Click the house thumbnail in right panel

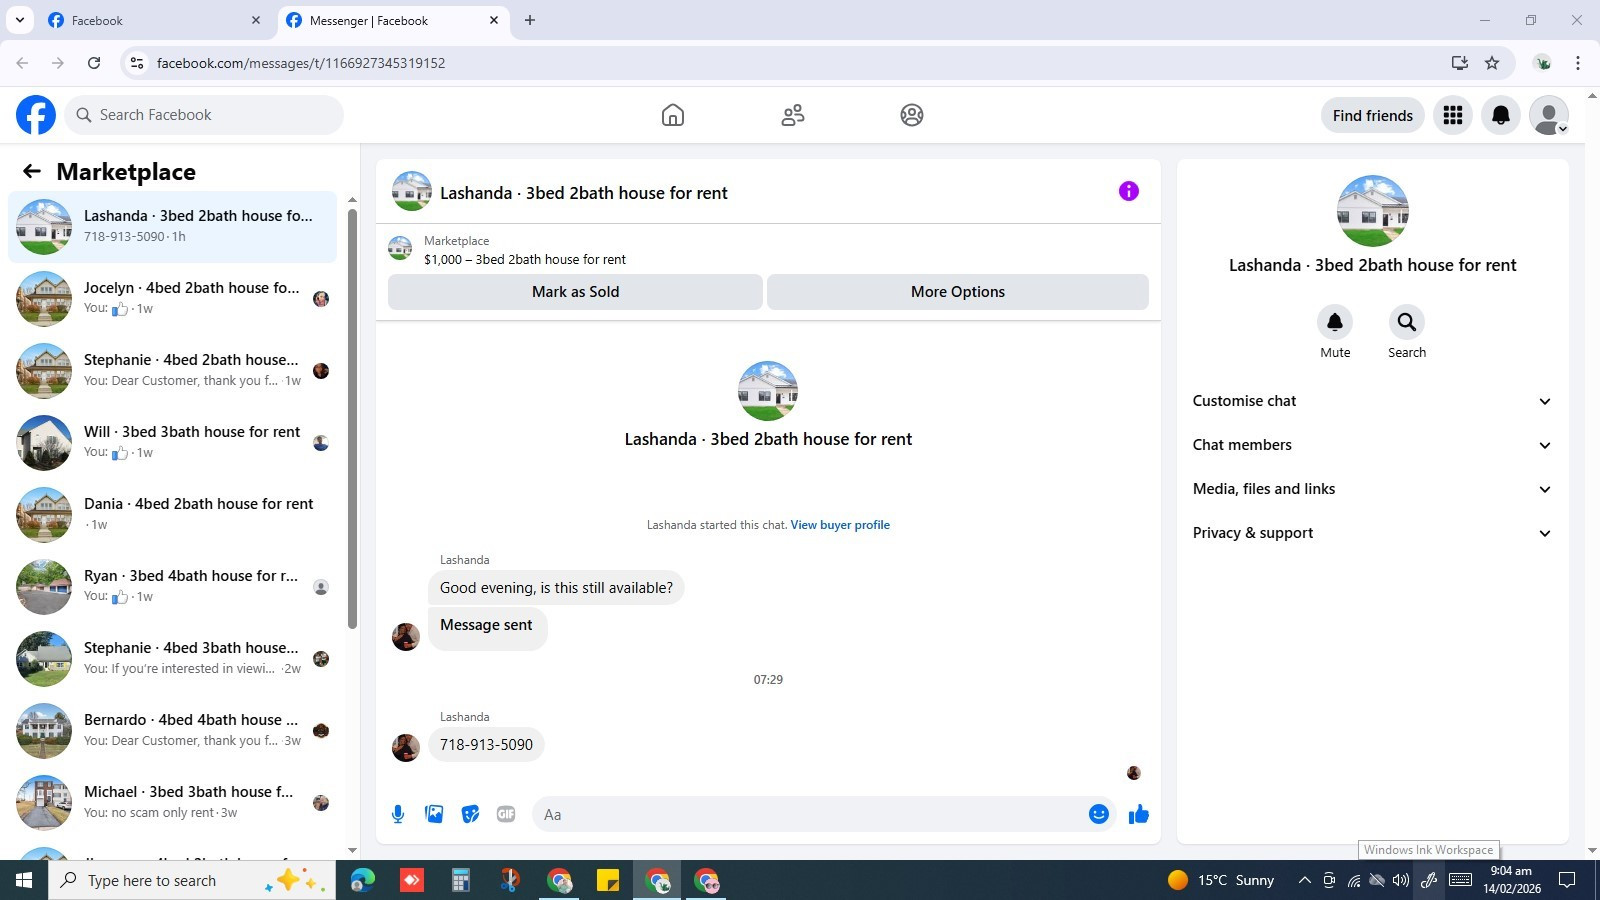tap(1373, 211)
